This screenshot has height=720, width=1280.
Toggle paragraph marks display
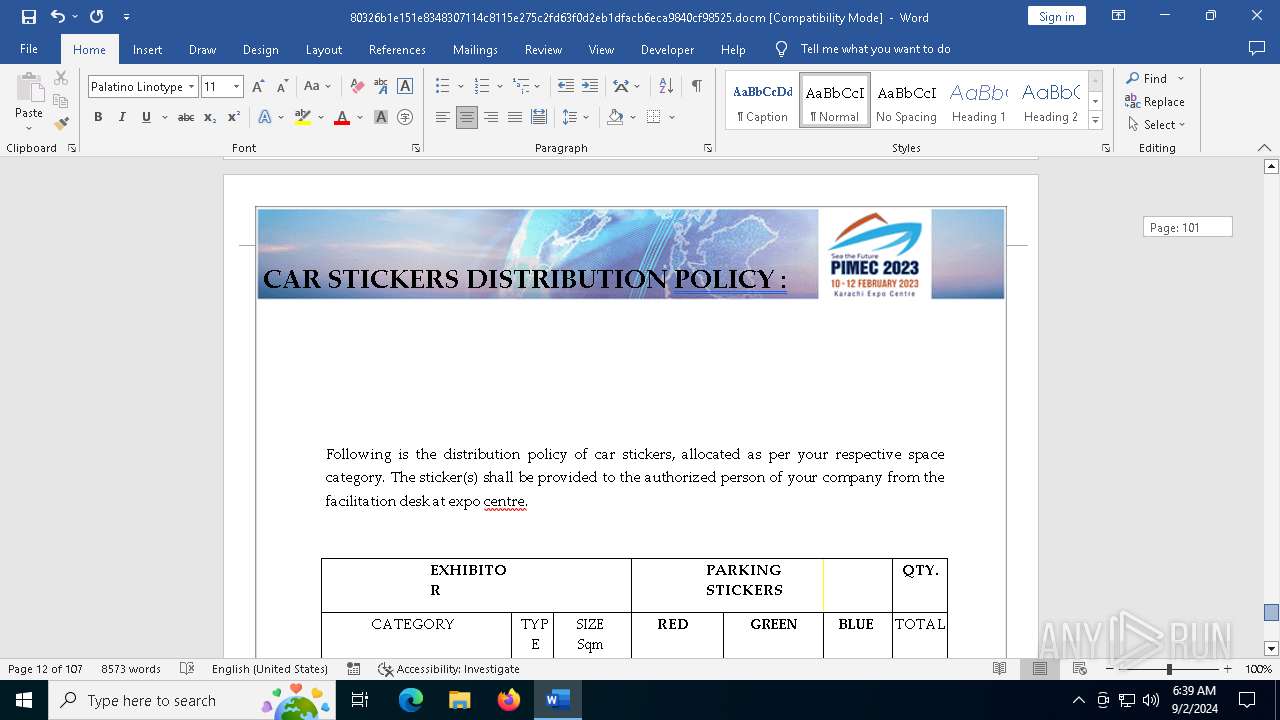click(x=696, y=87)
